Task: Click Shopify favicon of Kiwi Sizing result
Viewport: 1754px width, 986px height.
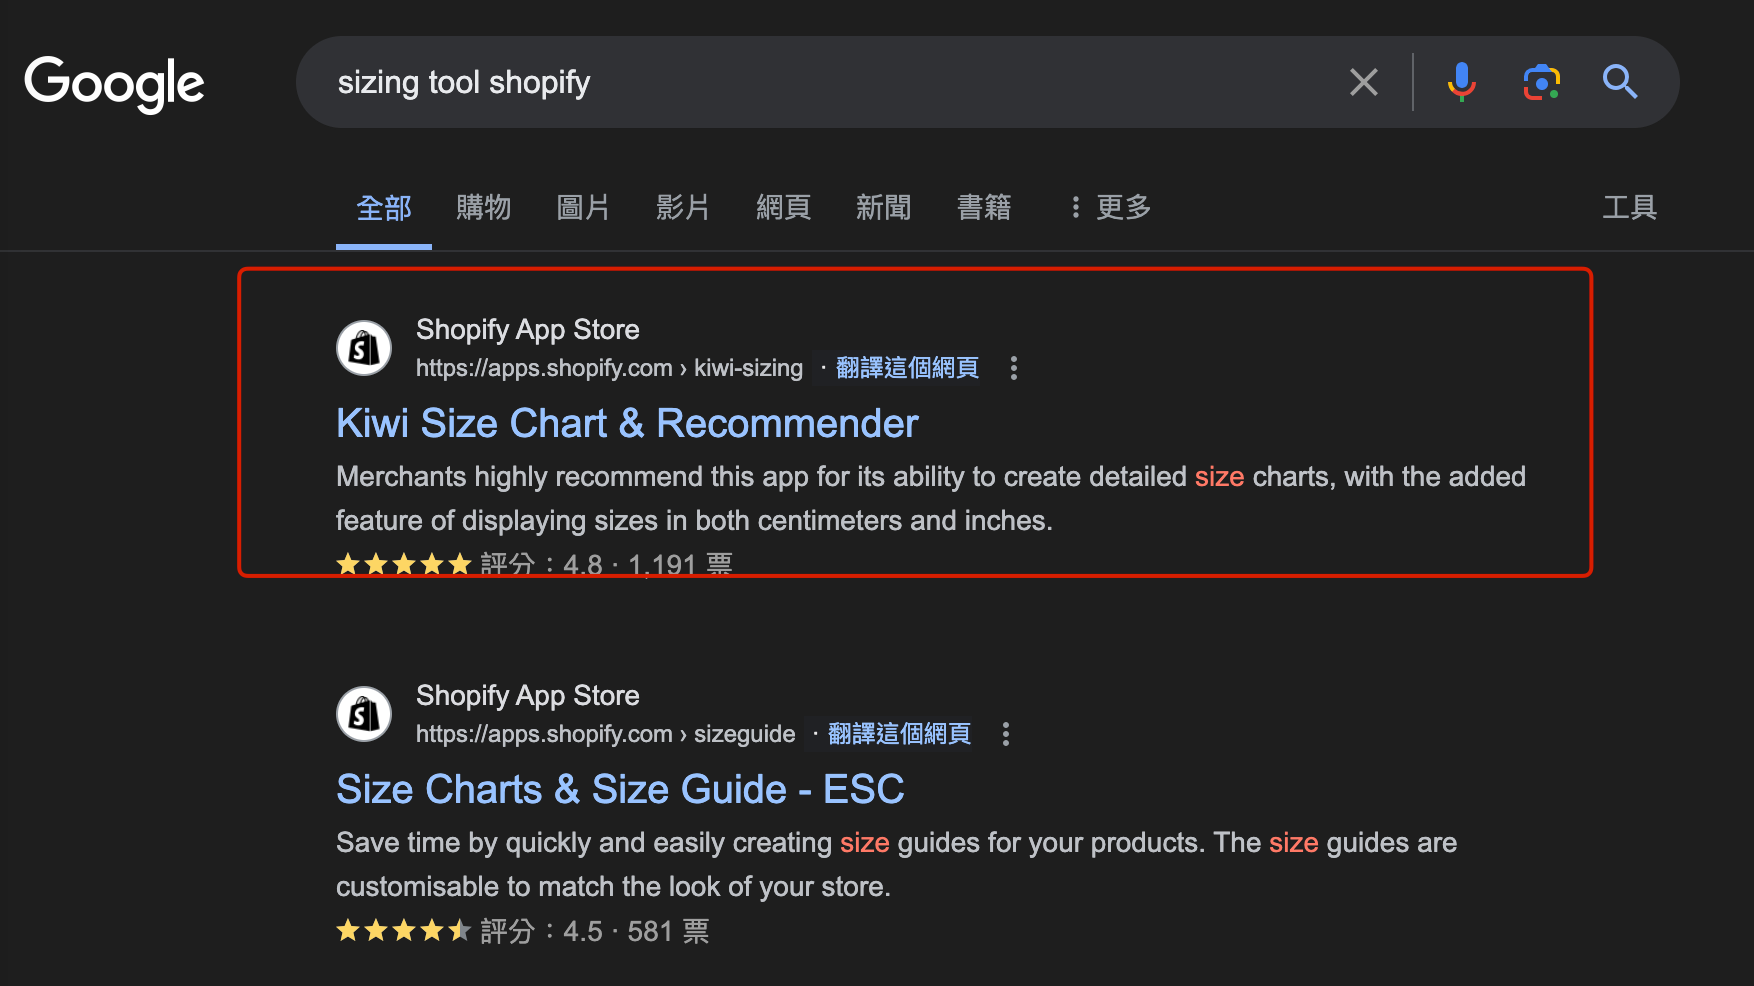Action: tap(364, 348)
